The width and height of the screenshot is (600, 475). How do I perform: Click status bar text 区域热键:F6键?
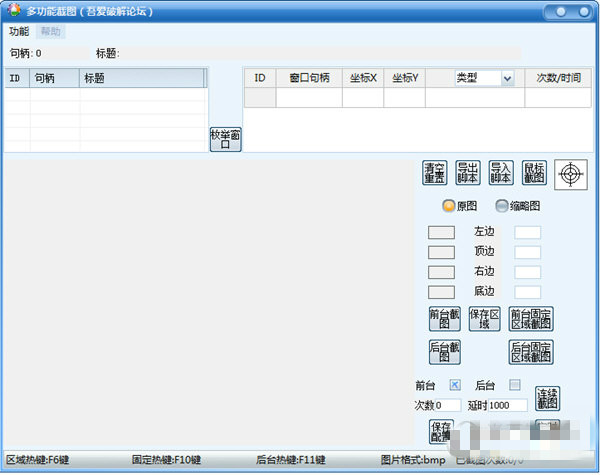coord(38,460)
